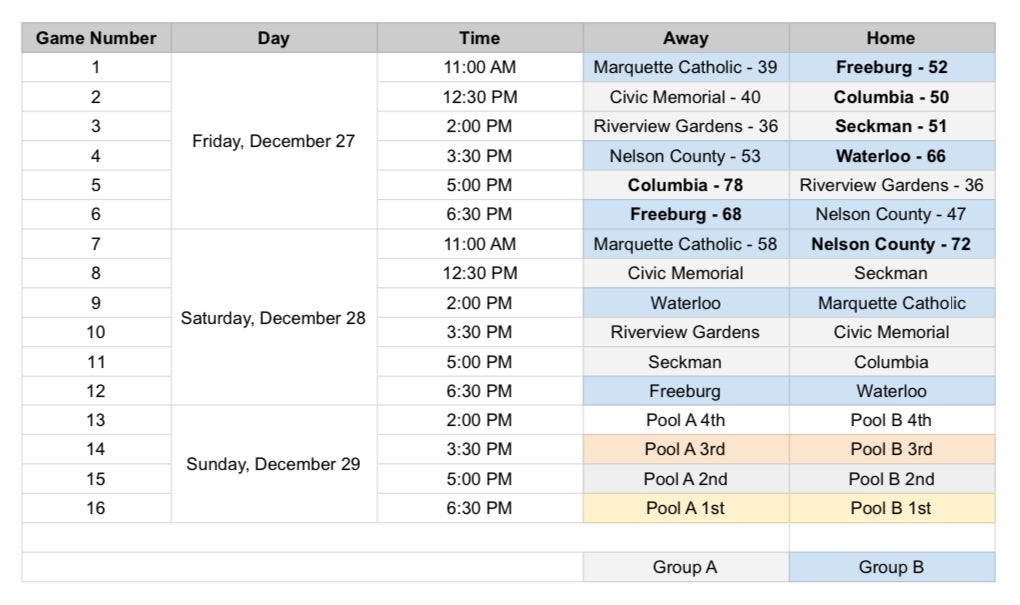Click the Waterloo - 66 score cell
This screenshot has height=605, width=1020.
coord(891,156)
